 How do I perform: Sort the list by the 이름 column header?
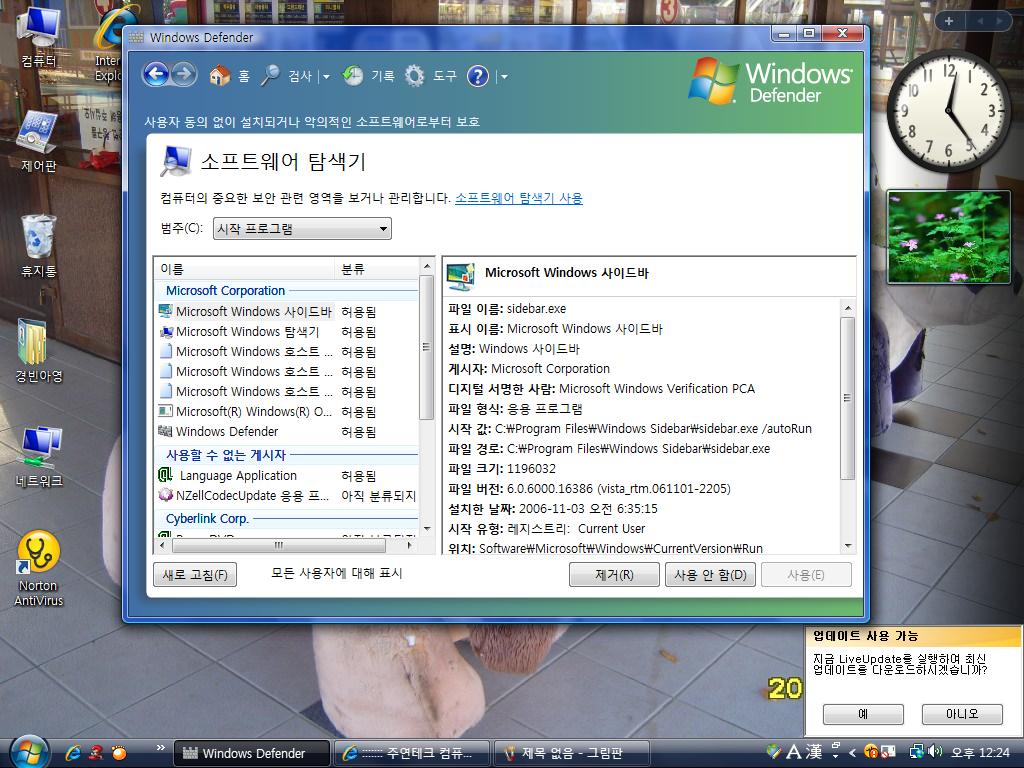(244, 269)
